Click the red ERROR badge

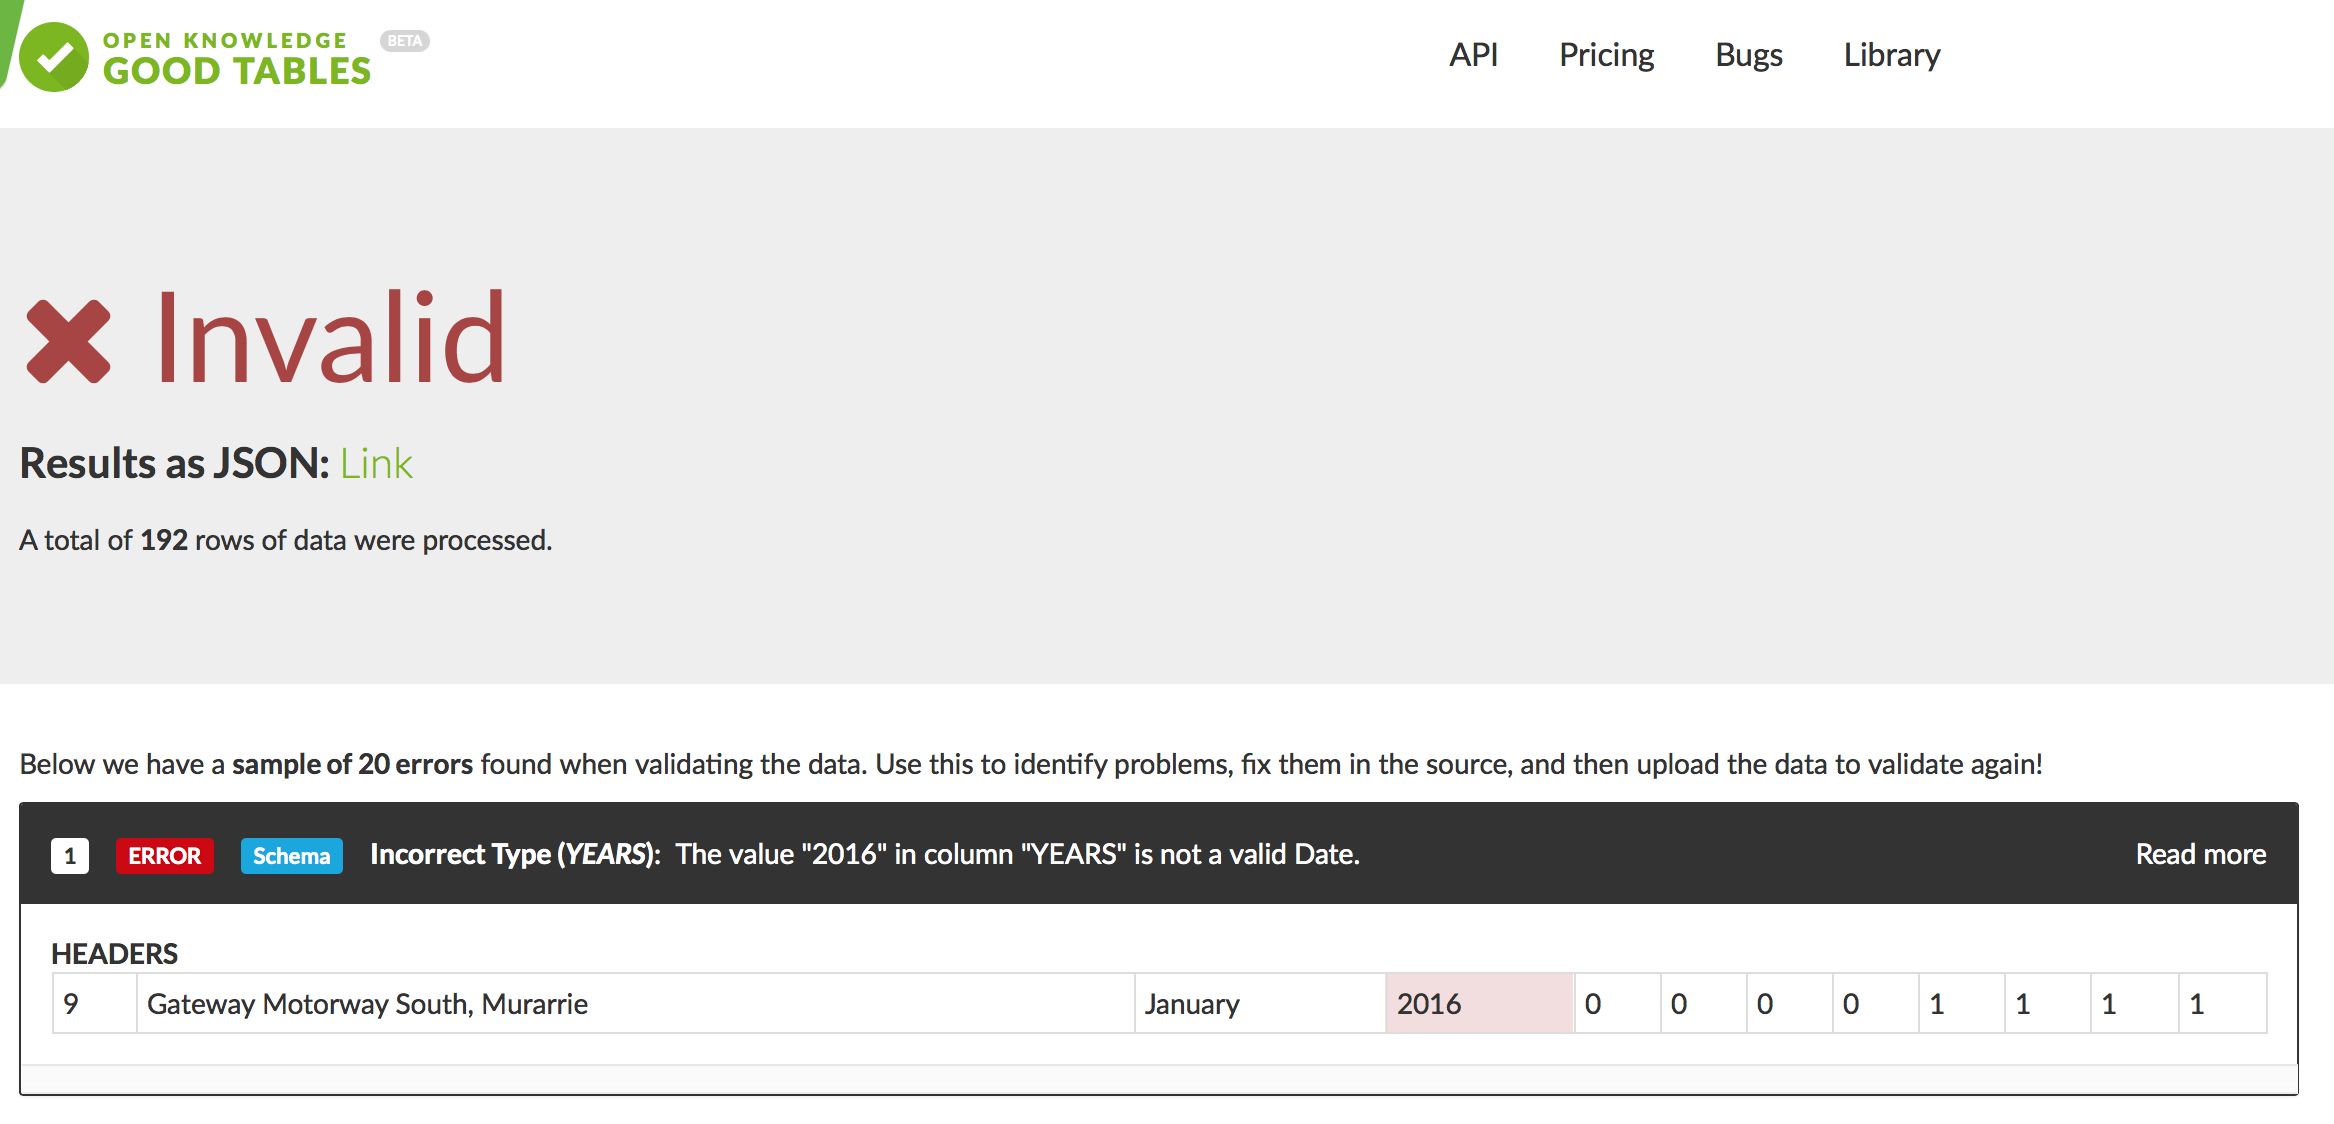tap(164, 856)
